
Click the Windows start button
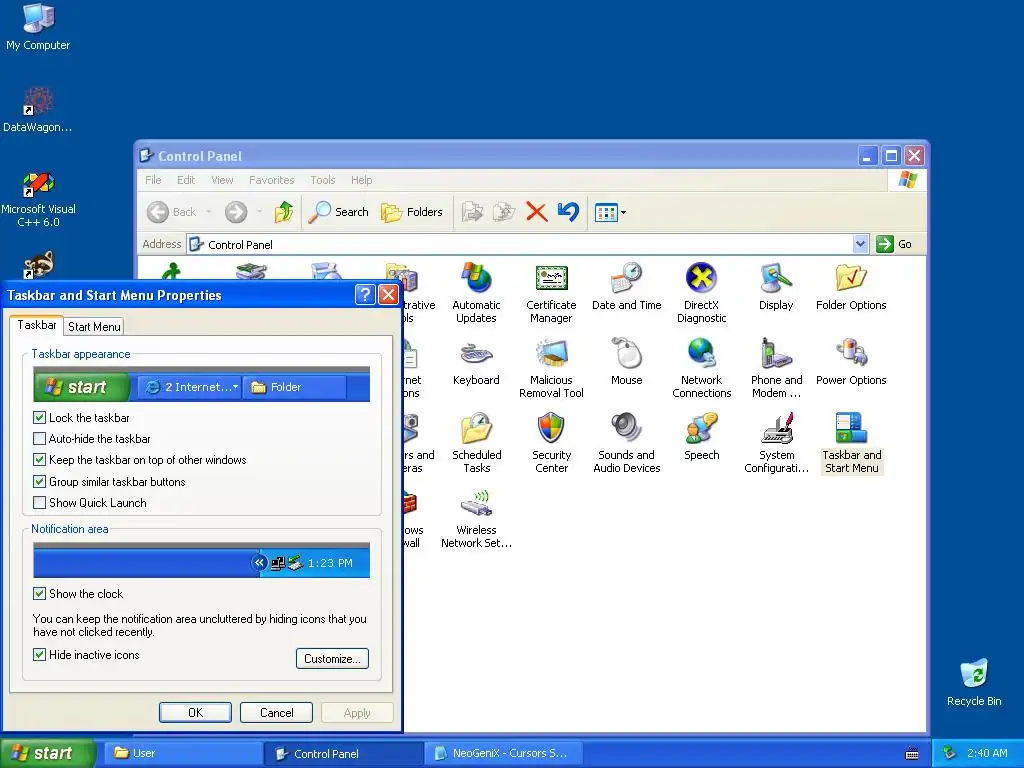click(x=46, y=754)
